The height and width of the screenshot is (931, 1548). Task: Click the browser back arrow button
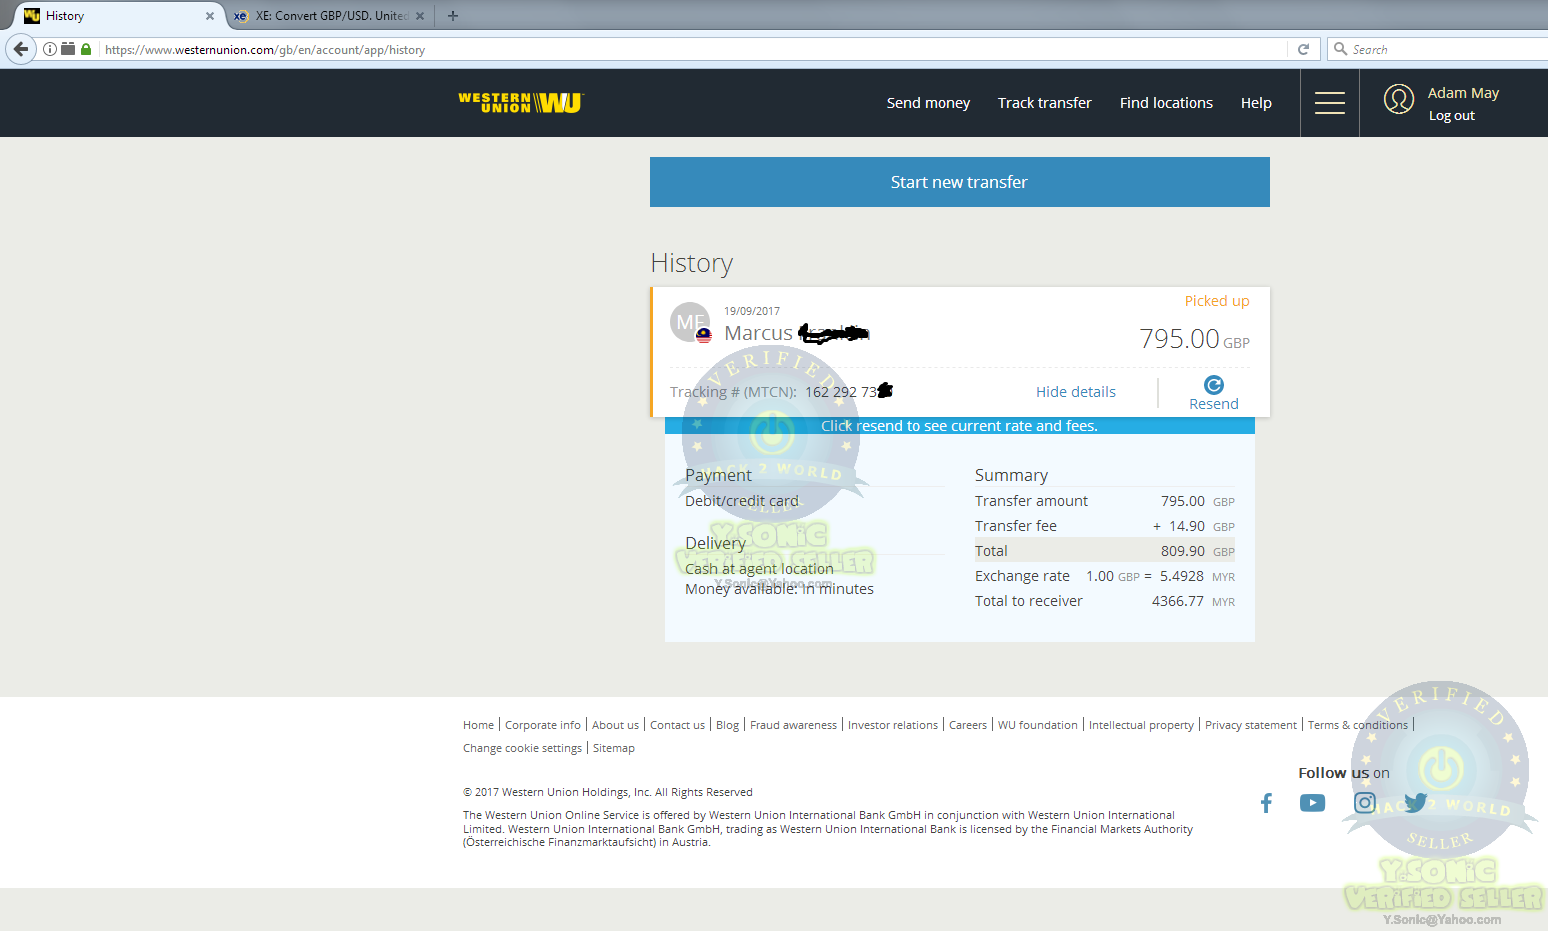(21, 49)
